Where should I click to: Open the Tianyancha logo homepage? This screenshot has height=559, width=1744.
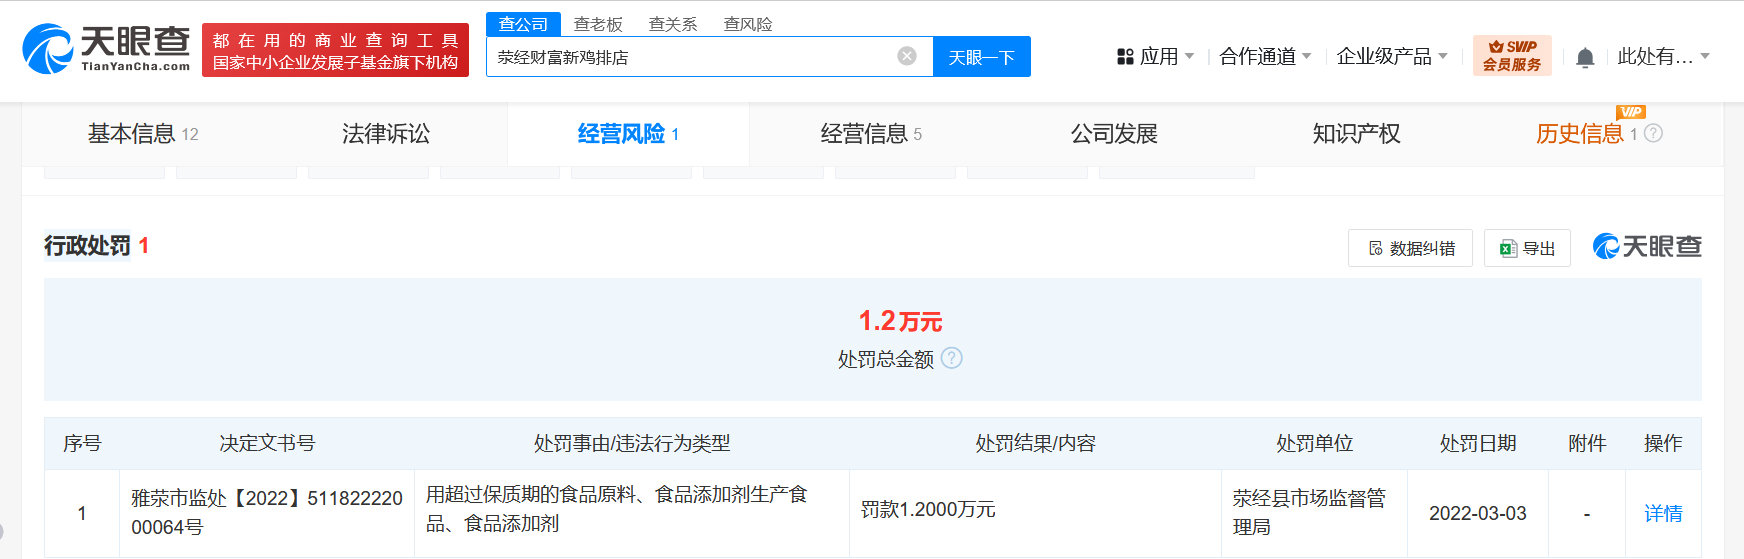pyautogui.click(x=106, y=49)
